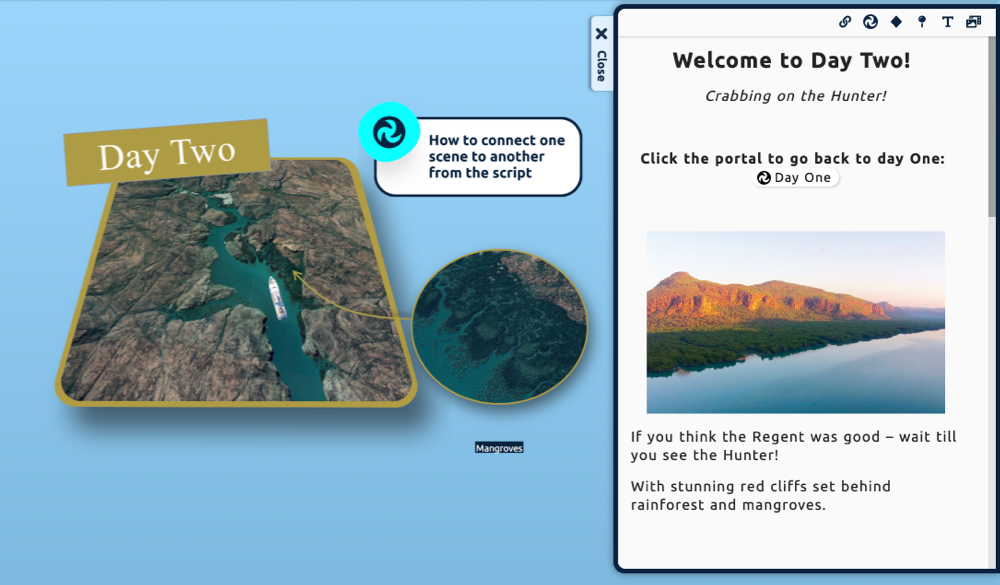Click the text T icon in toolbar
The height and width of the screenshot is (585, 1000).
(947, 22)
